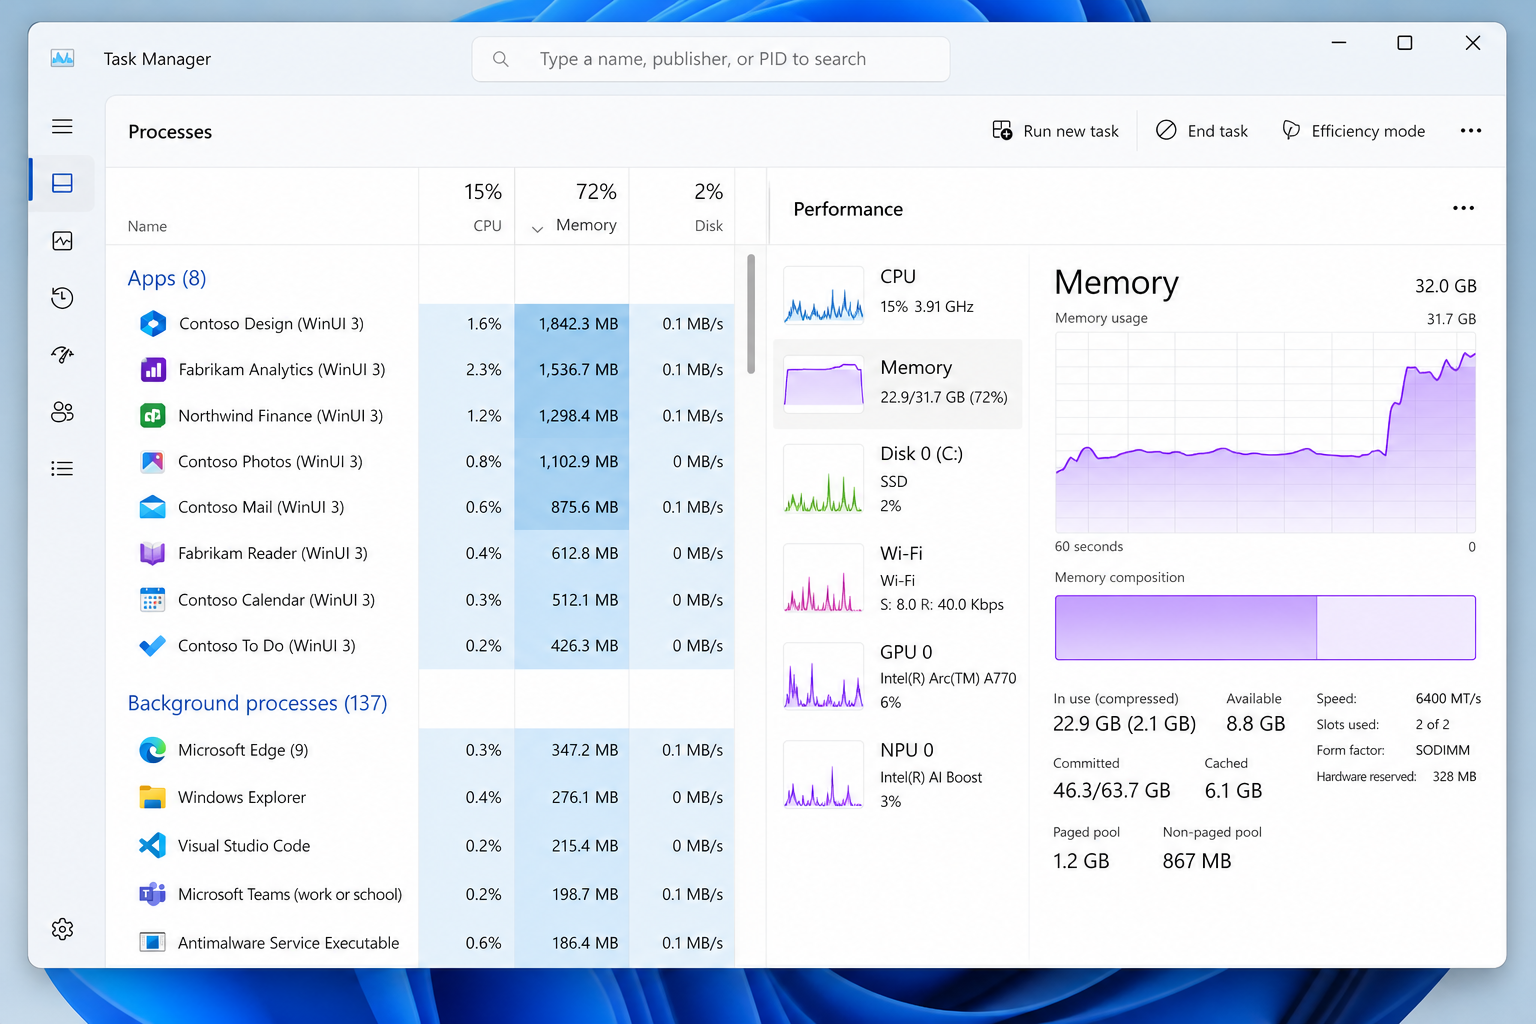Select the Wi-Fi performance item
This screenshot has height=1024, width=1536.
click(898, 578)
